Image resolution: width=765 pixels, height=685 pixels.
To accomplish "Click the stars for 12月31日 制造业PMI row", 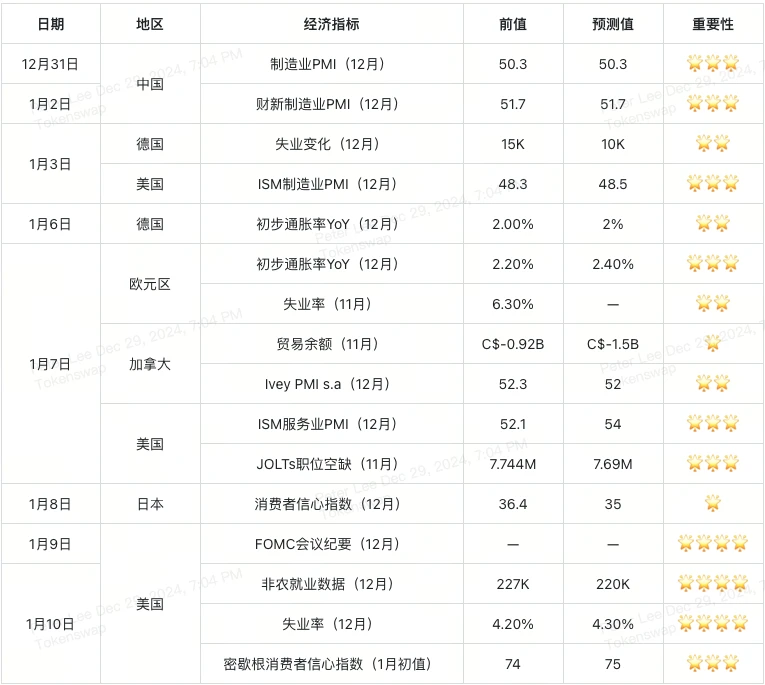I will click(712, 64).
